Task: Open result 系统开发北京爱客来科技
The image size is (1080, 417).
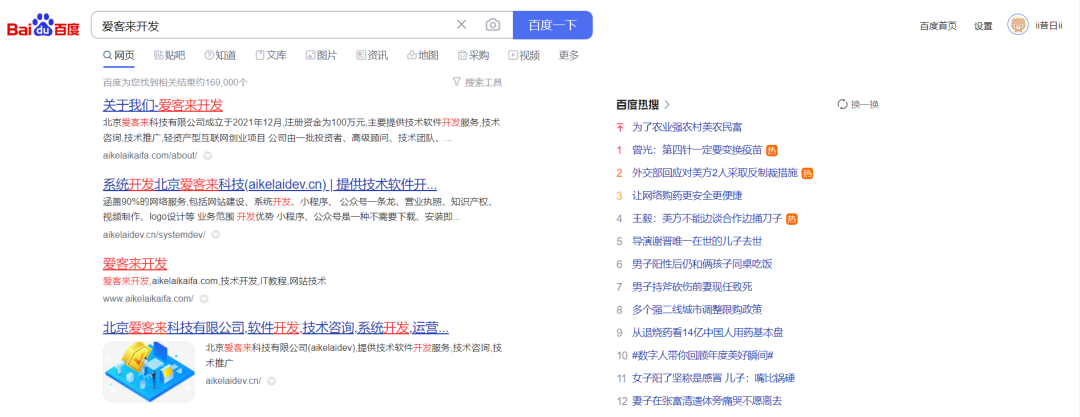Action: pyautogui.click(x=269, y=184)
